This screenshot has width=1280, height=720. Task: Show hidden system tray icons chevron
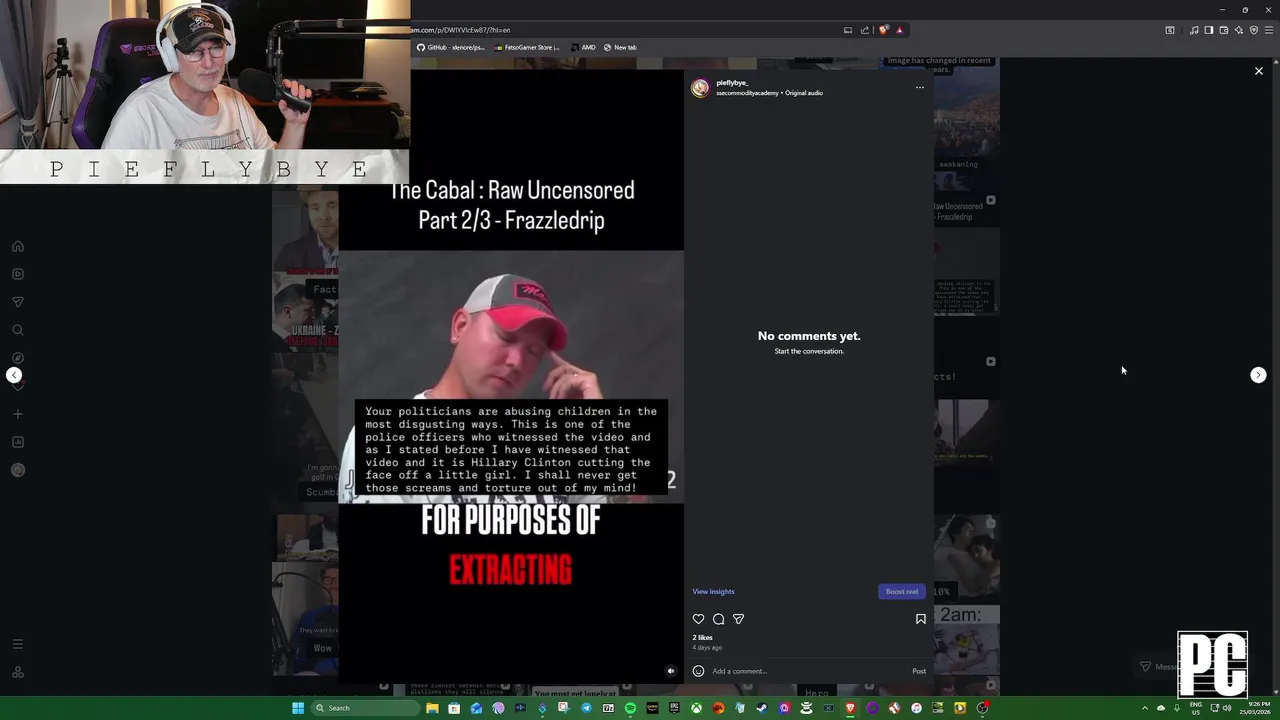(1145, 708)
